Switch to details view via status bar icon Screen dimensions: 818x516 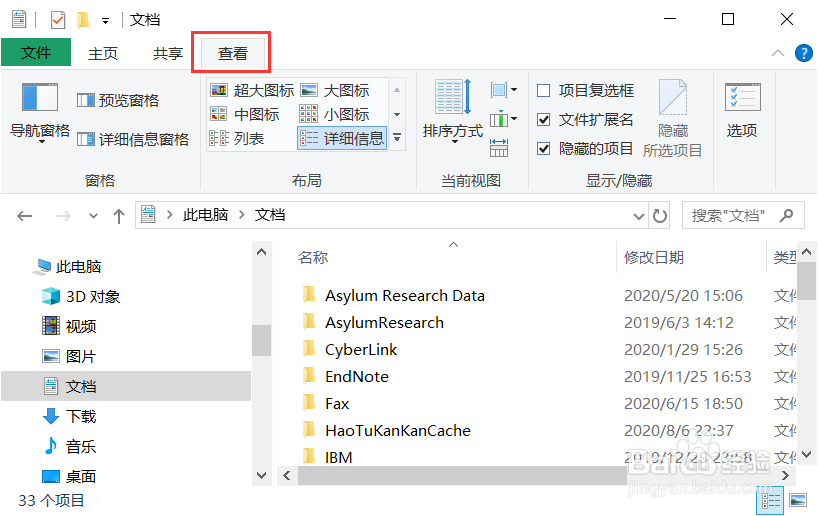point(771,500)
